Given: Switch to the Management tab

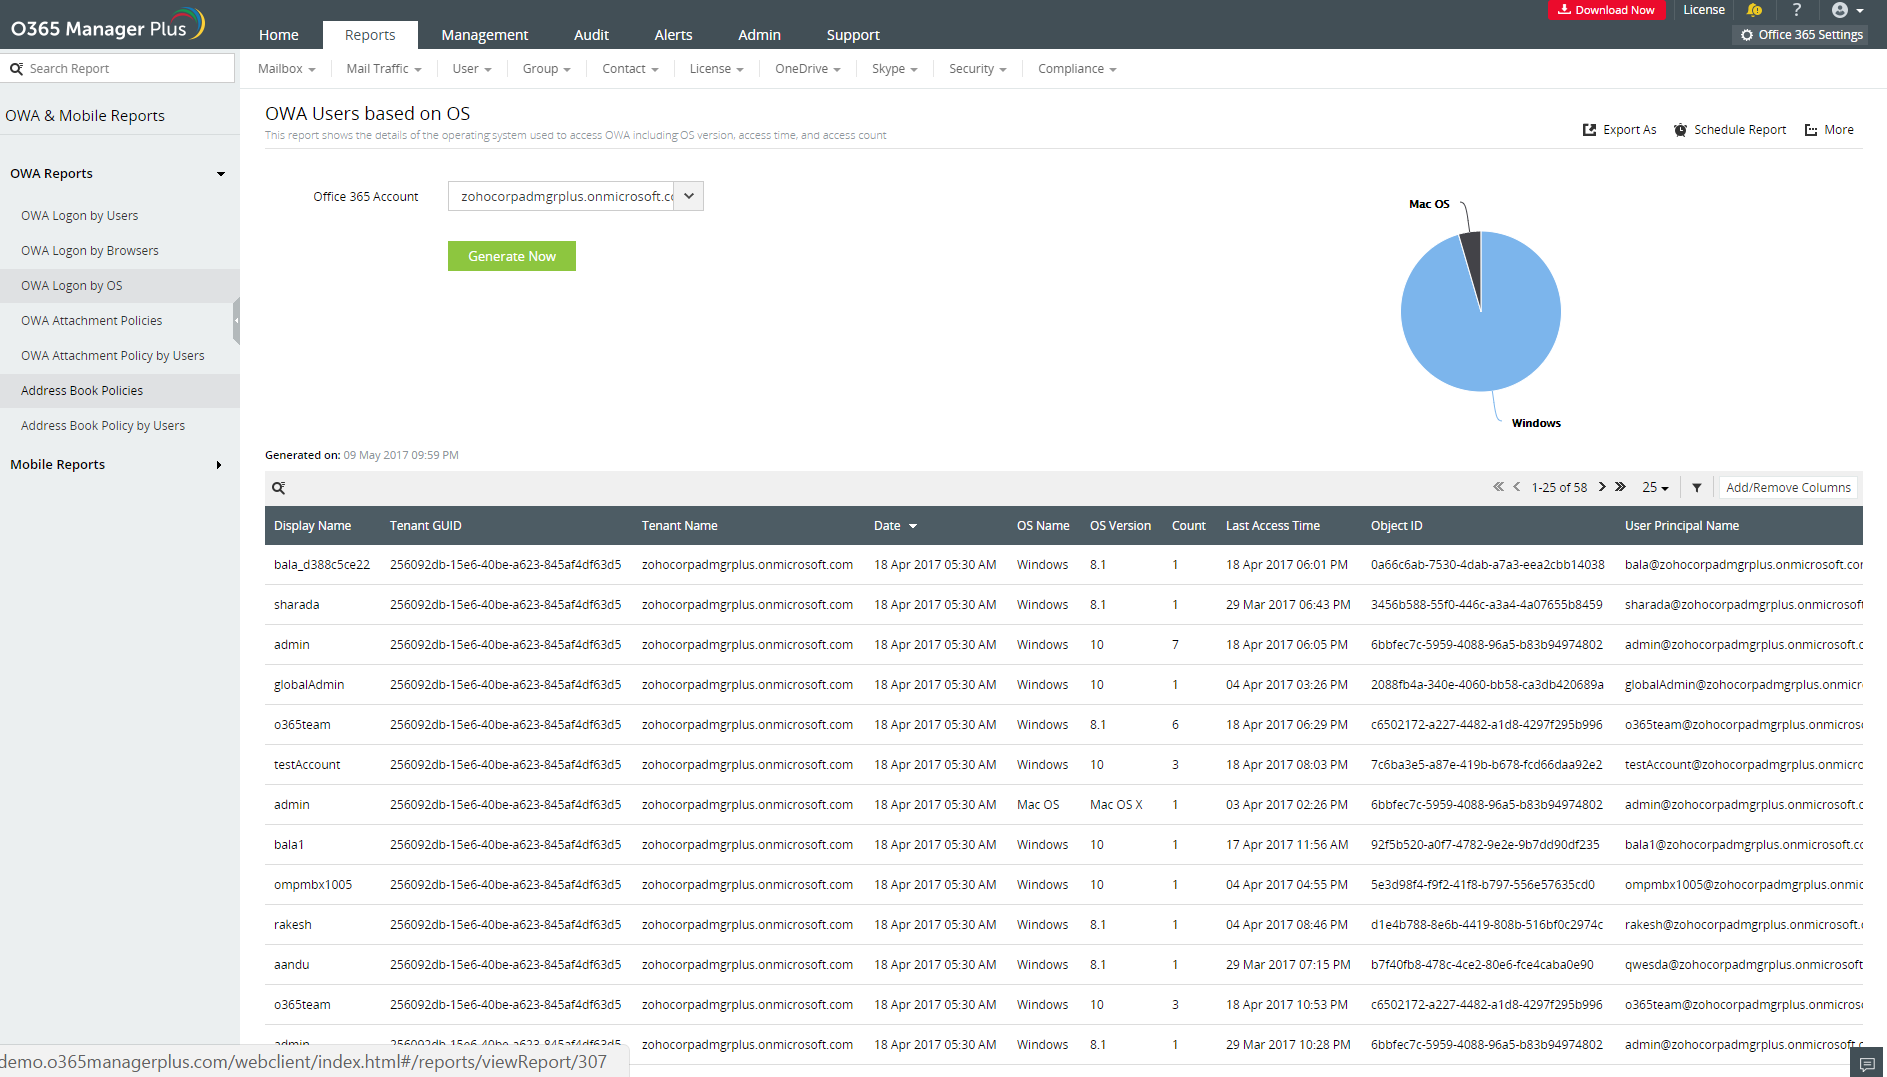Looking at the screenshot, I should (485, 35).
